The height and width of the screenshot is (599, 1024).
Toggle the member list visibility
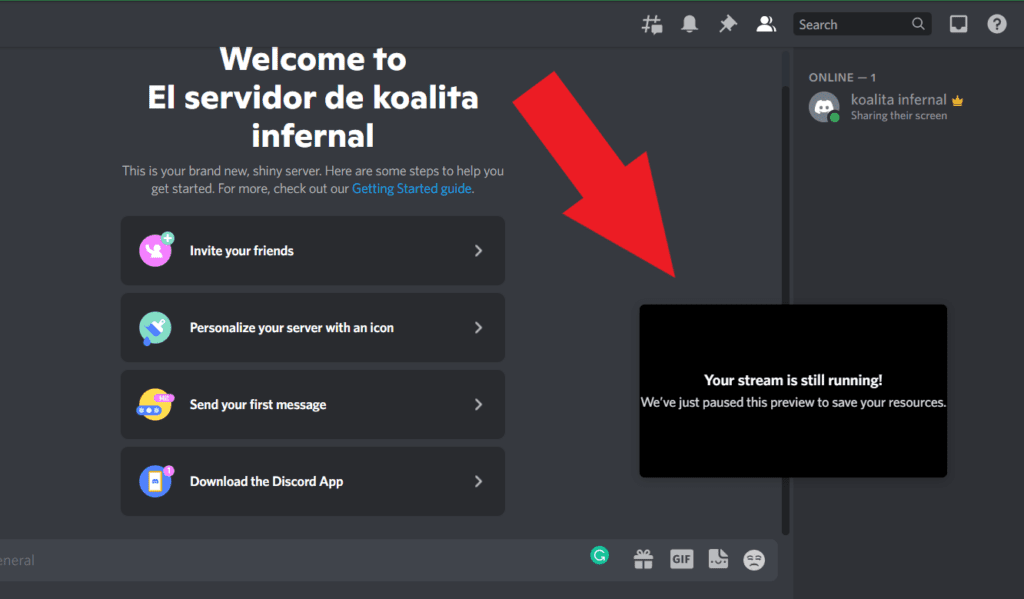[765, 23]
